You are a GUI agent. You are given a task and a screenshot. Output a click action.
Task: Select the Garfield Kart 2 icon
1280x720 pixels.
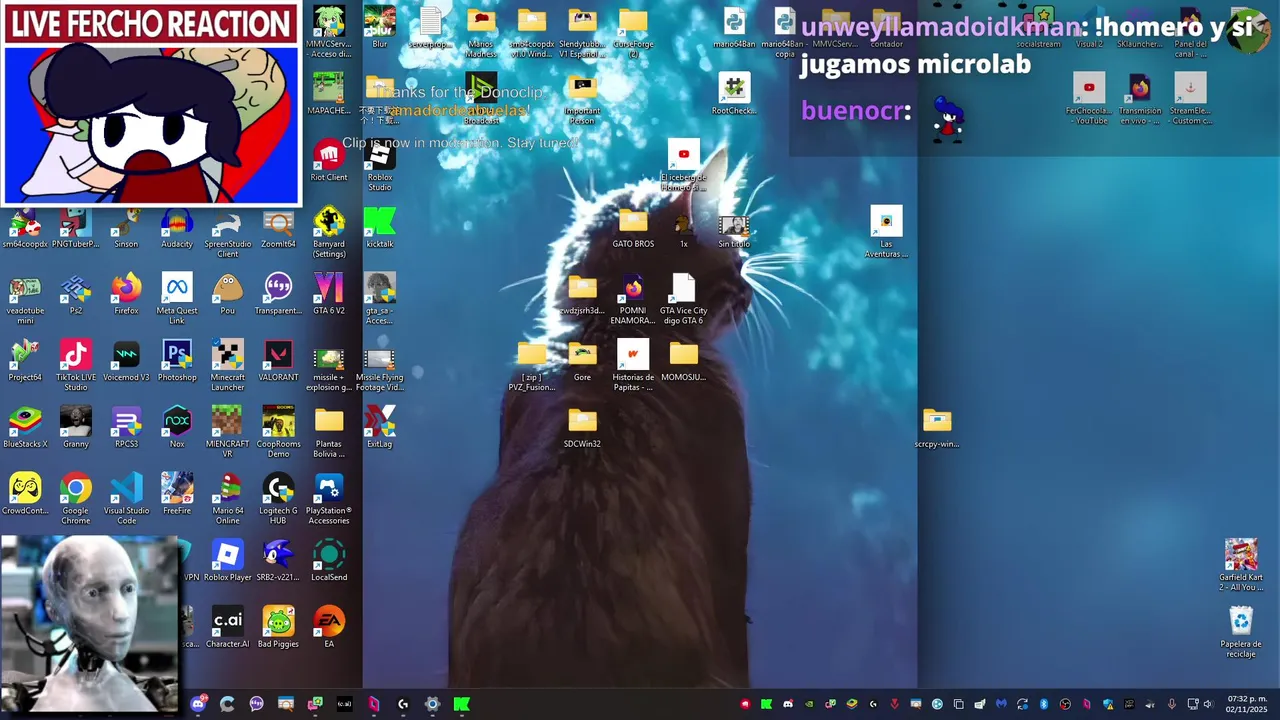(1241, 566)
